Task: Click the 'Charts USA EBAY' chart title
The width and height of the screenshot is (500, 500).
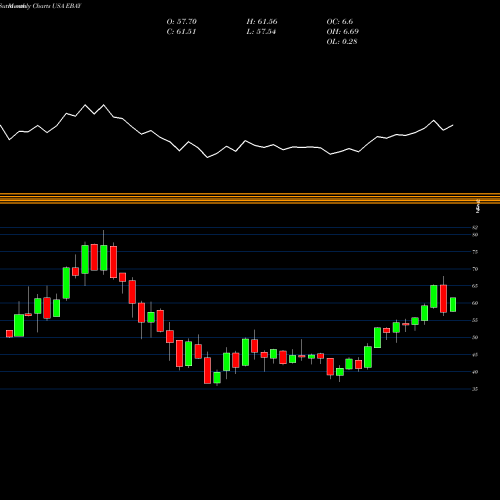Action: [x=57, y=6]
